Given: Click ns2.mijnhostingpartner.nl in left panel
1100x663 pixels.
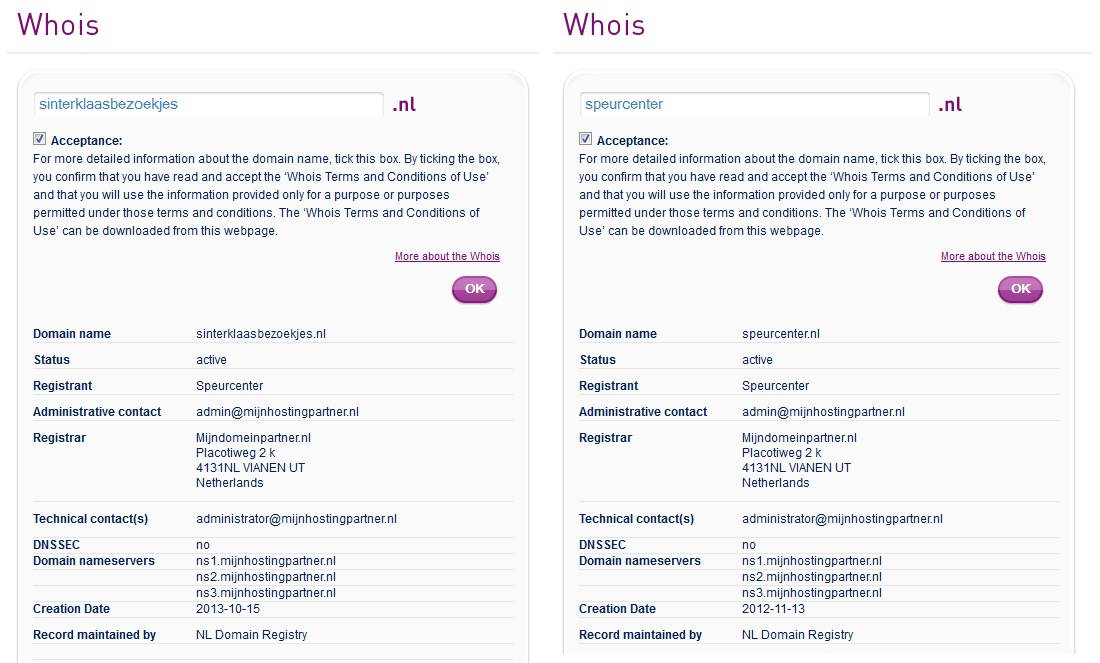Looking at the screenshot, I should (x=266, y=577).
